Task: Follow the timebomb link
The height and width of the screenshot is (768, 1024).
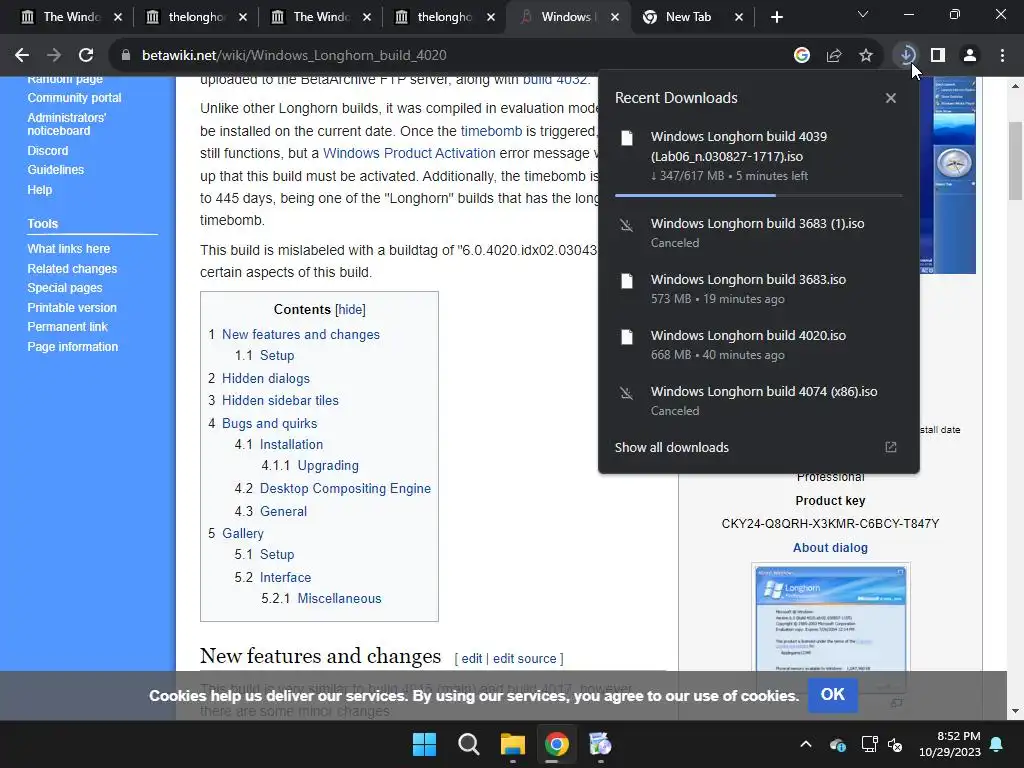Action: pos(491,131)
